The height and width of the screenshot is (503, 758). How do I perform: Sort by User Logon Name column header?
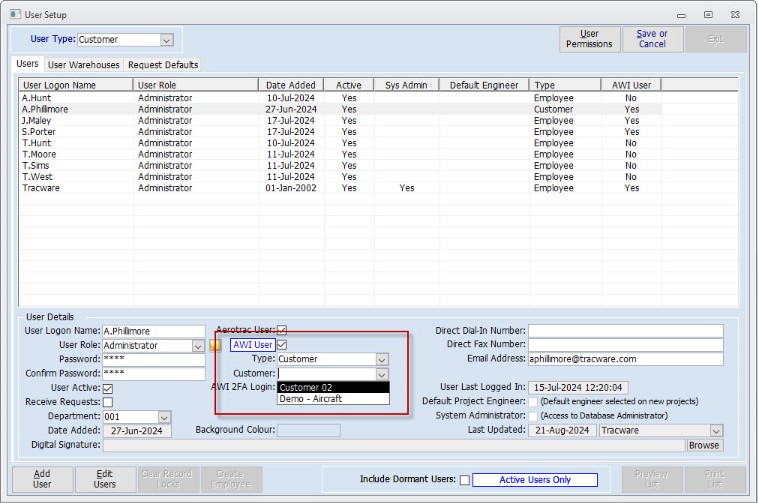point(76,85)
